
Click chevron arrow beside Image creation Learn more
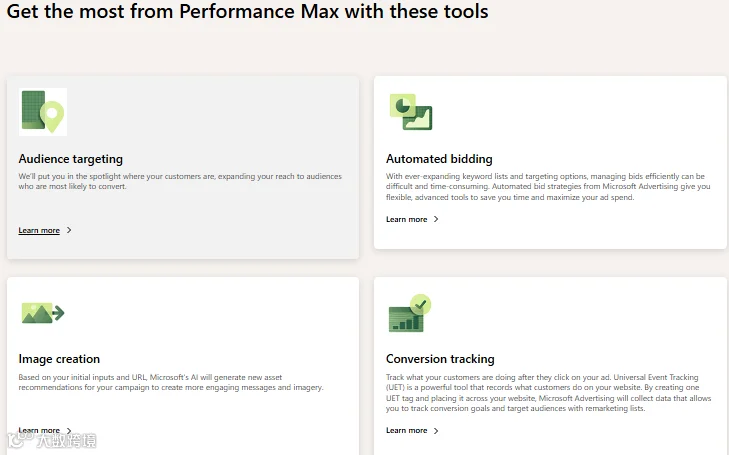point(69,430)
